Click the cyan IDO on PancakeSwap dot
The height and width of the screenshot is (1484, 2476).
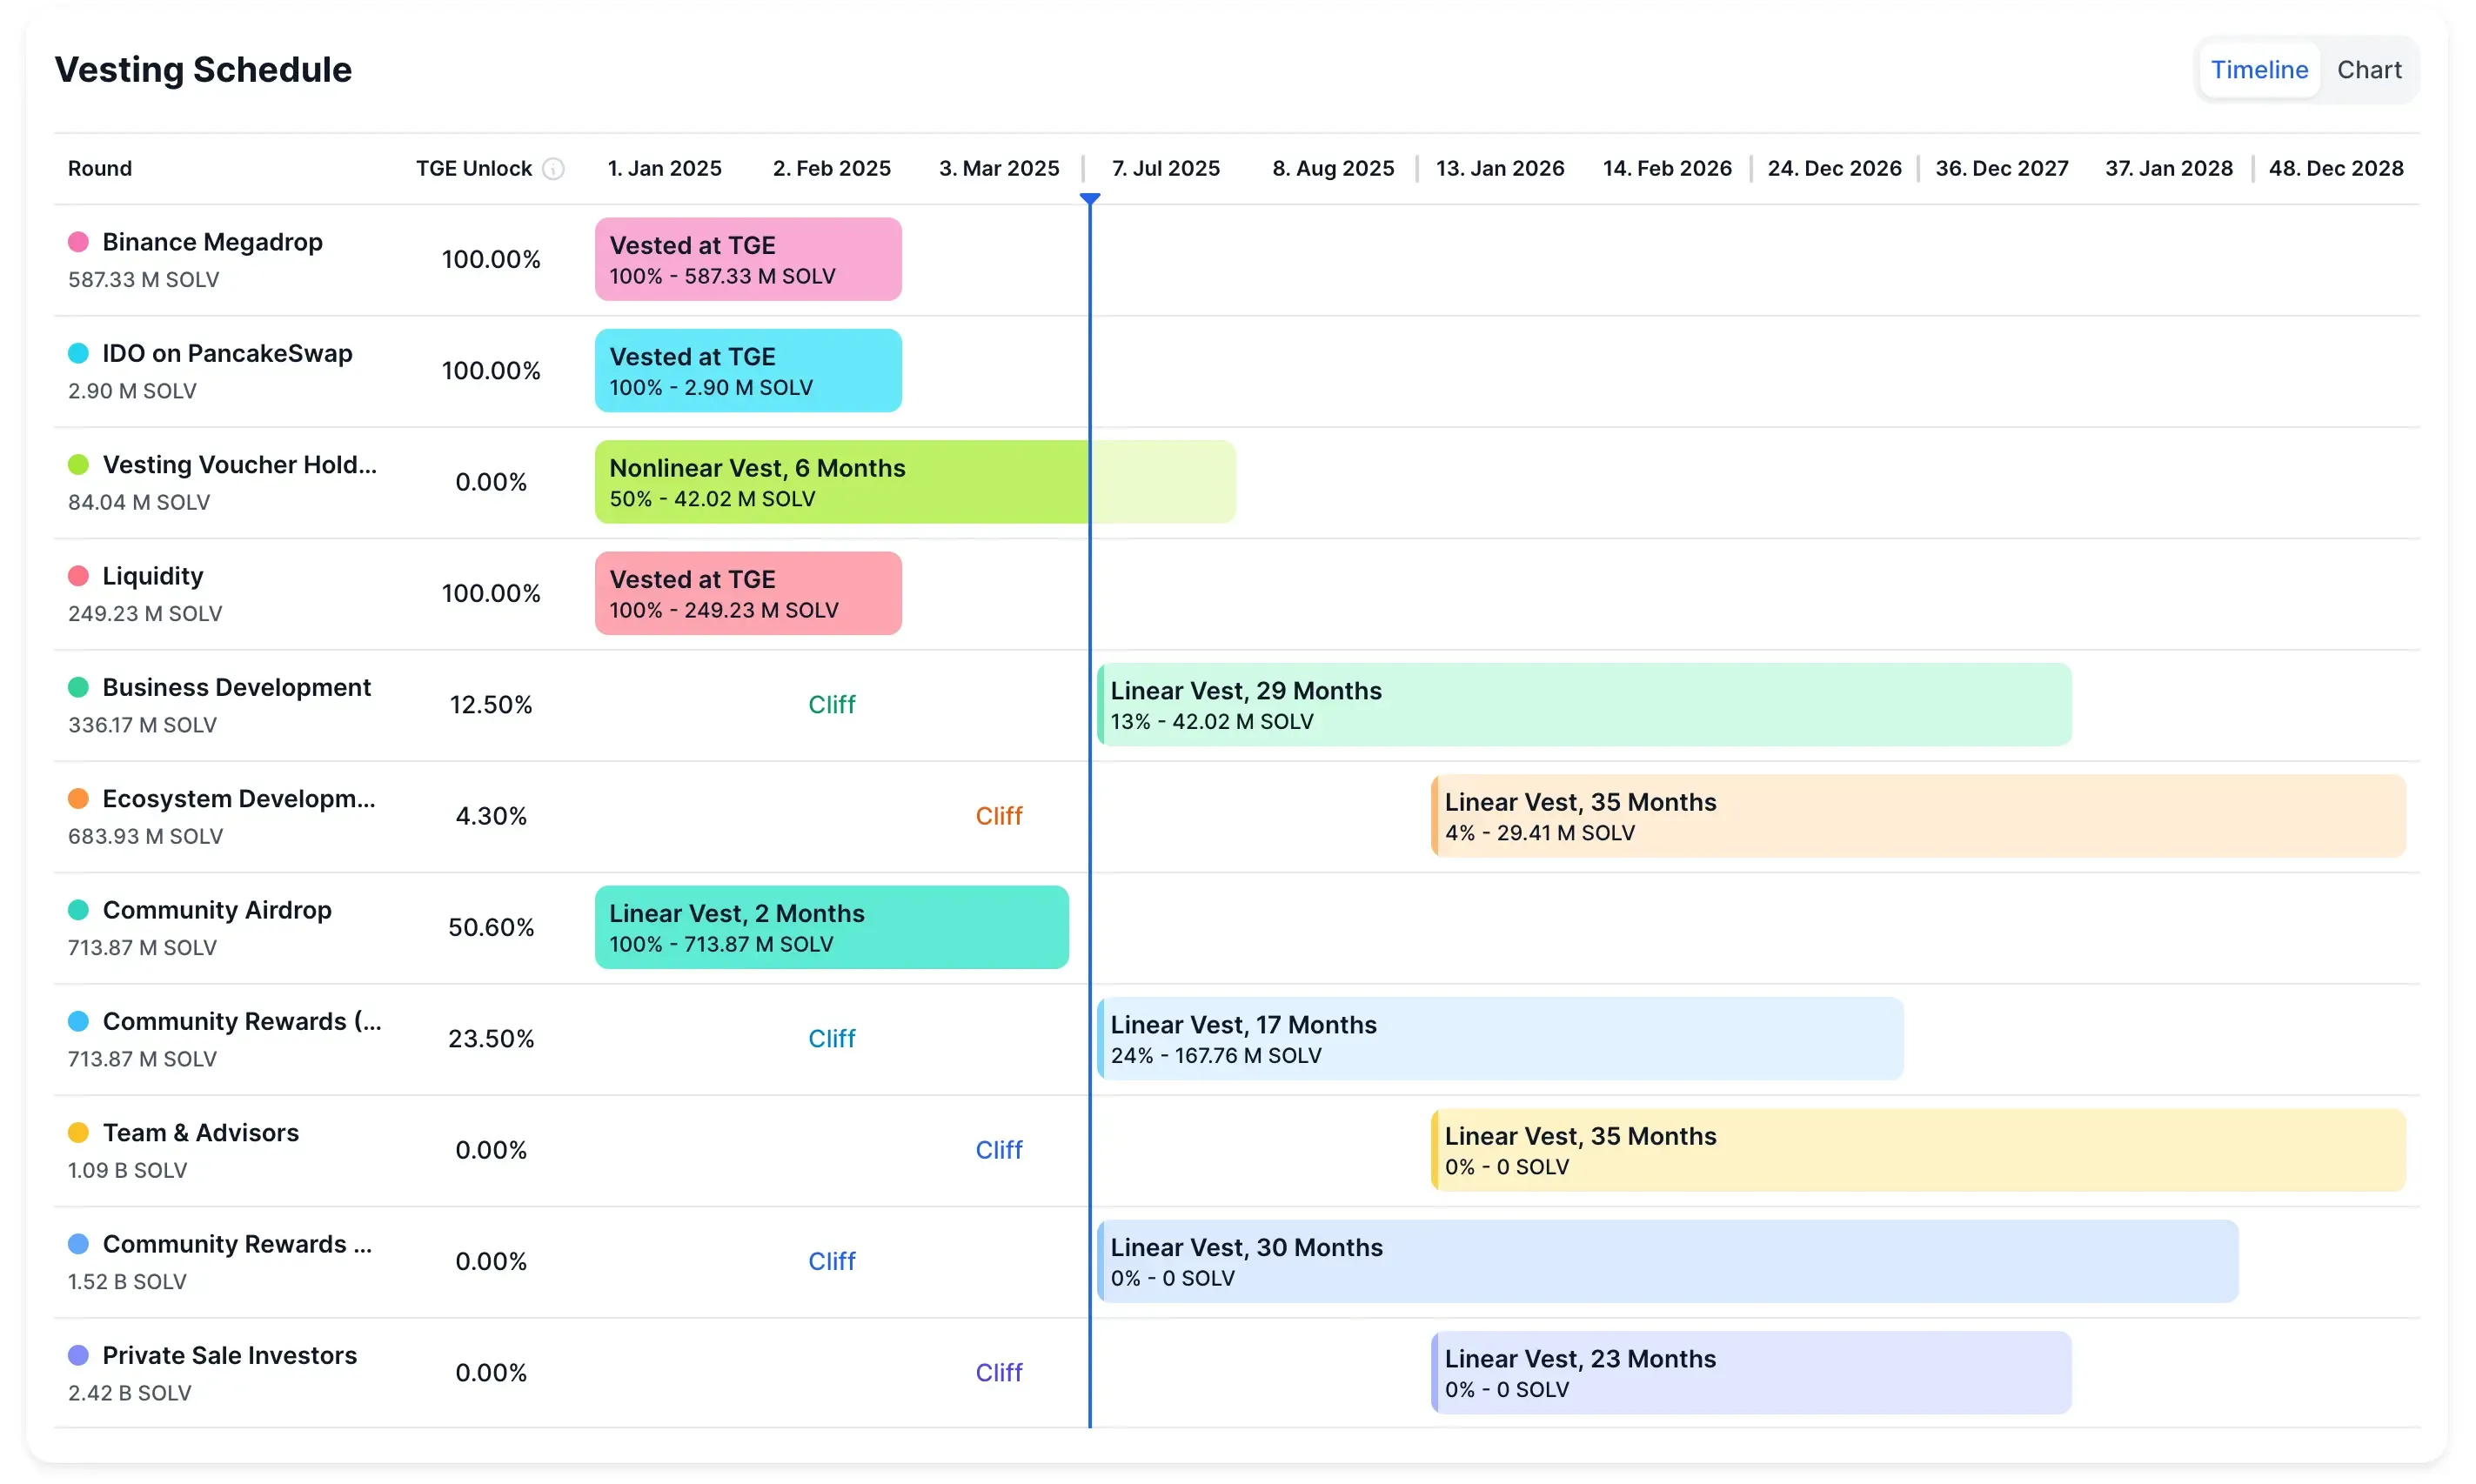[x=78, y=353]
